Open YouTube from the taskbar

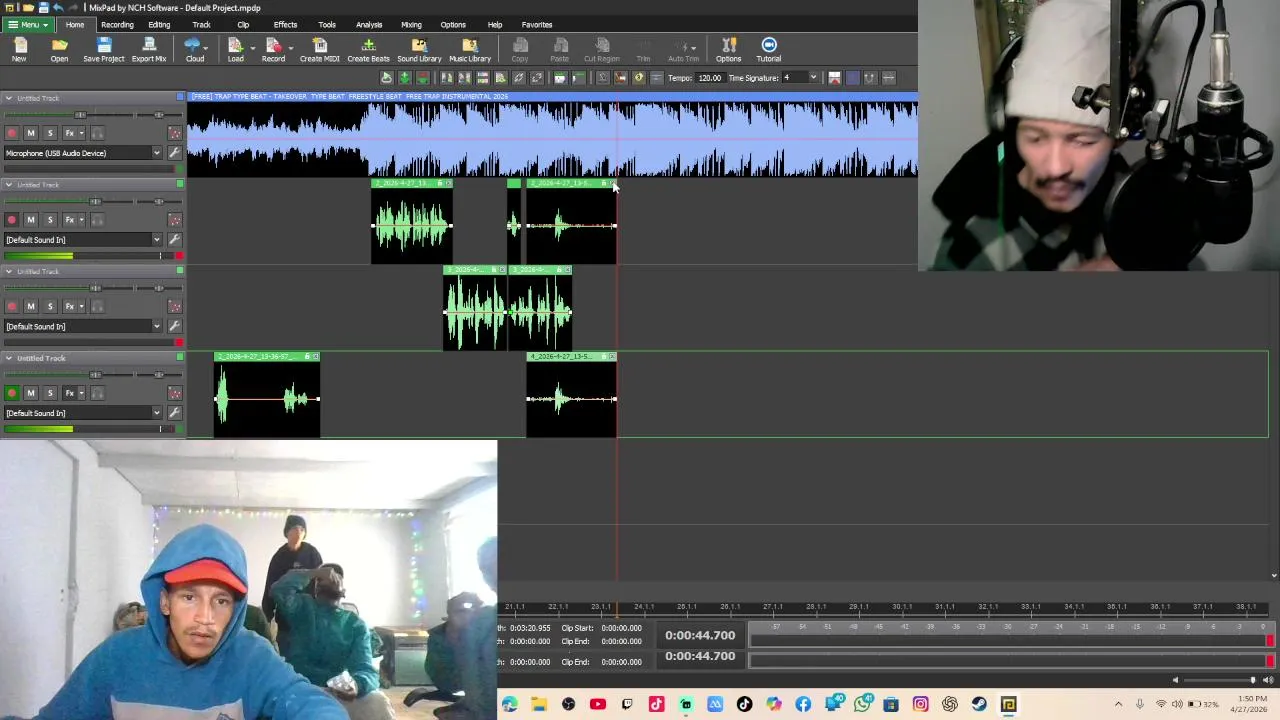[x=598, y=705]
